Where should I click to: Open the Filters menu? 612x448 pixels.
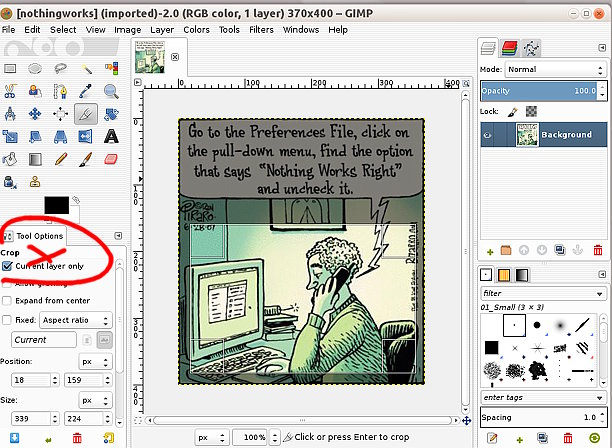click(261, 30)
